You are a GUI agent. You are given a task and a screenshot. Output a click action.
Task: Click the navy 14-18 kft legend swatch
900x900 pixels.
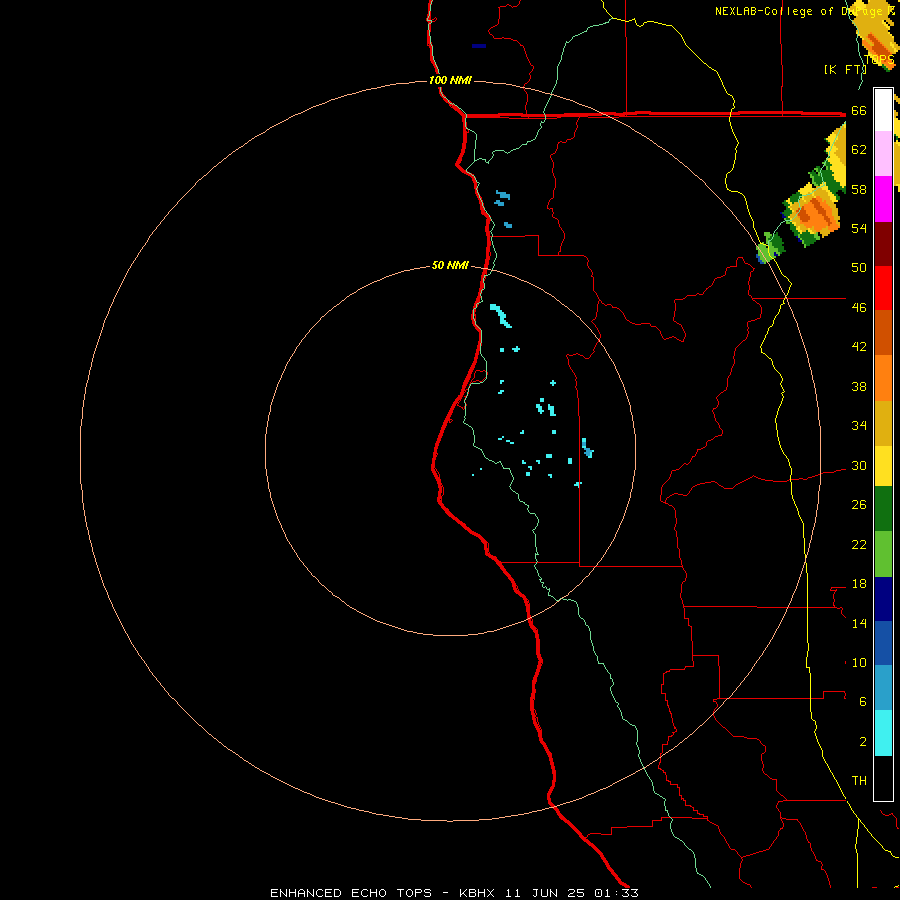pyautogui.click(x=883, y=599)
